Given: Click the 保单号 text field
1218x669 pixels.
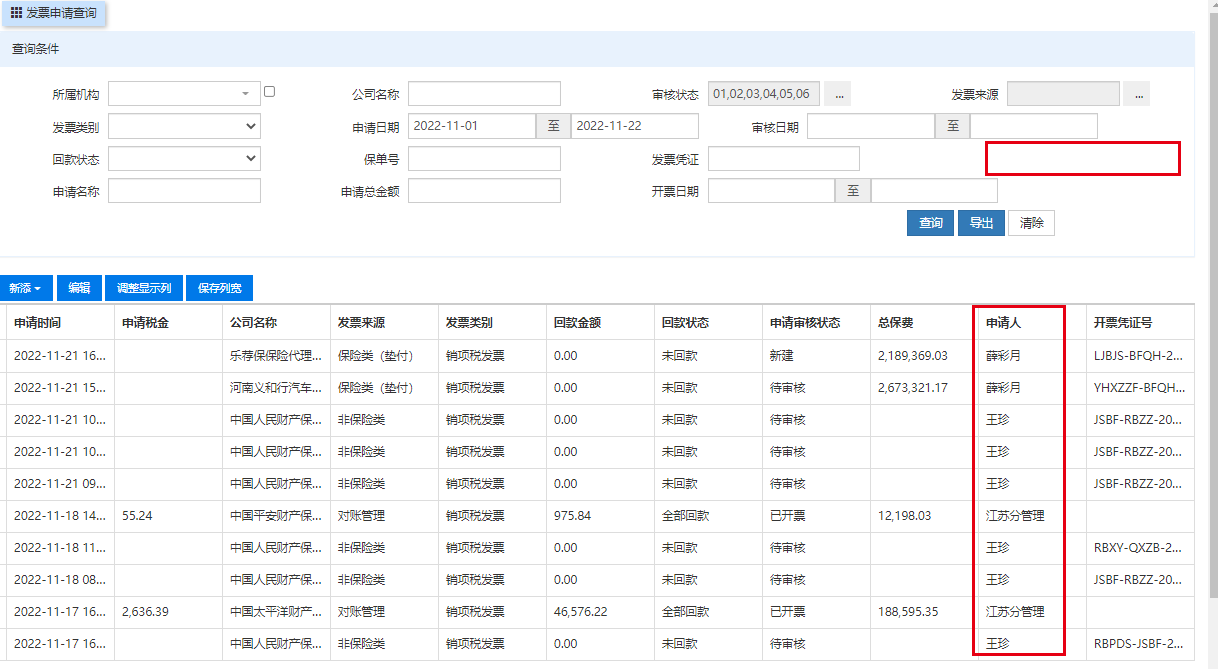Looking at the screenshot, I should (484, 159).
